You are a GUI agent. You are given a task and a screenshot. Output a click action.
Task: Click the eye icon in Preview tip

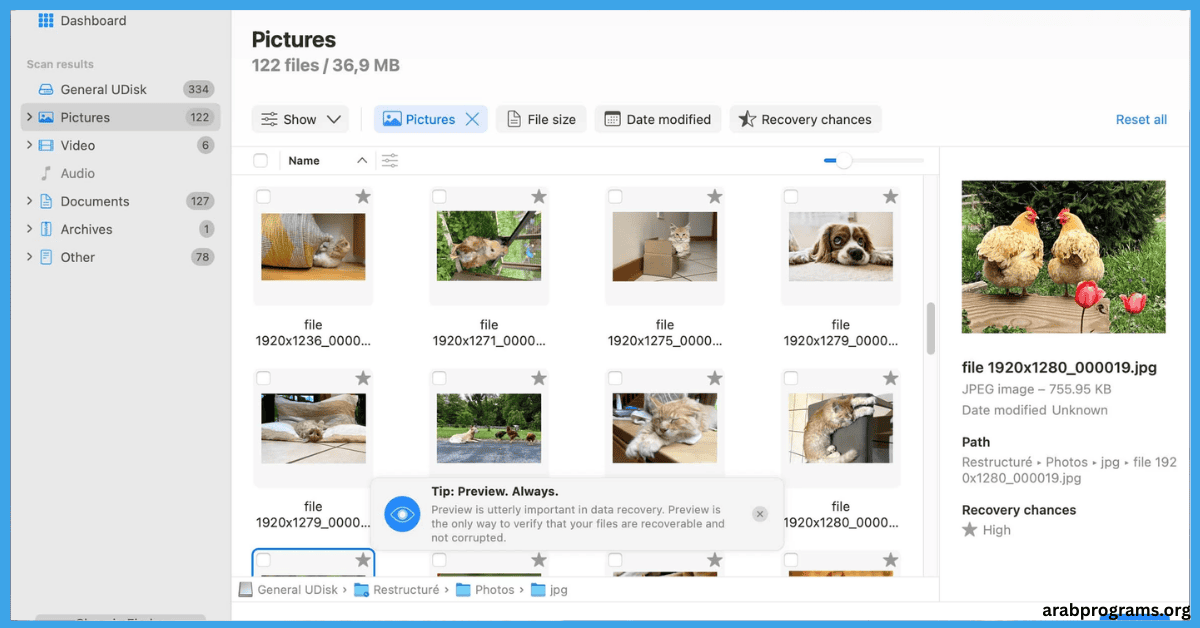(402, 514)
